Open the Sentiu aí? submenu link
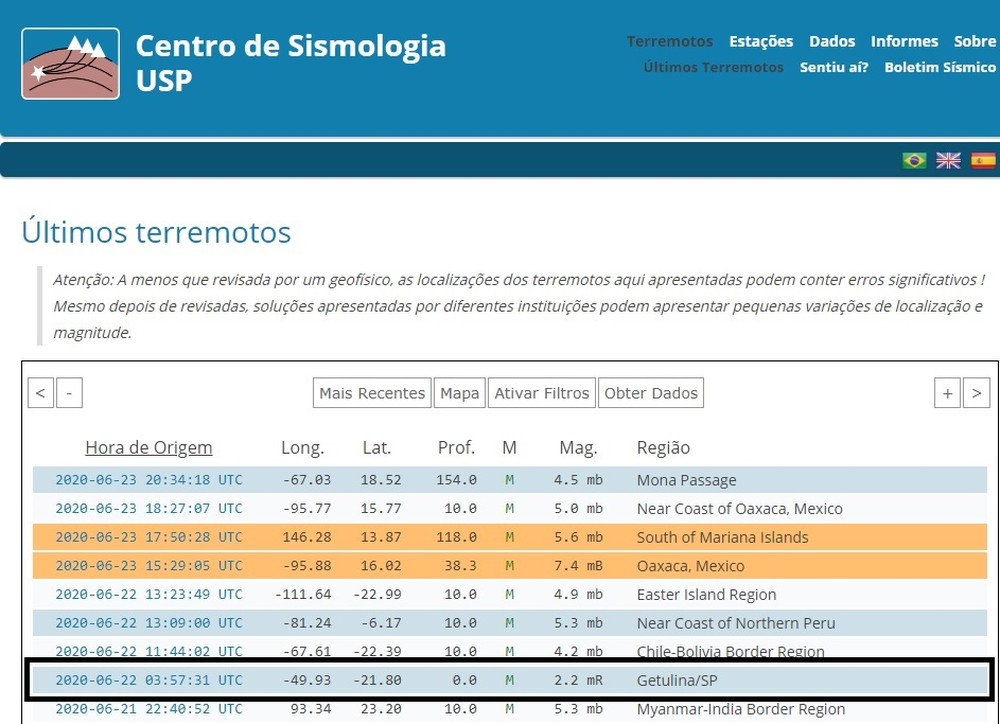The height and width of the screenshot is (724, 1000). [x=834, y=67]
